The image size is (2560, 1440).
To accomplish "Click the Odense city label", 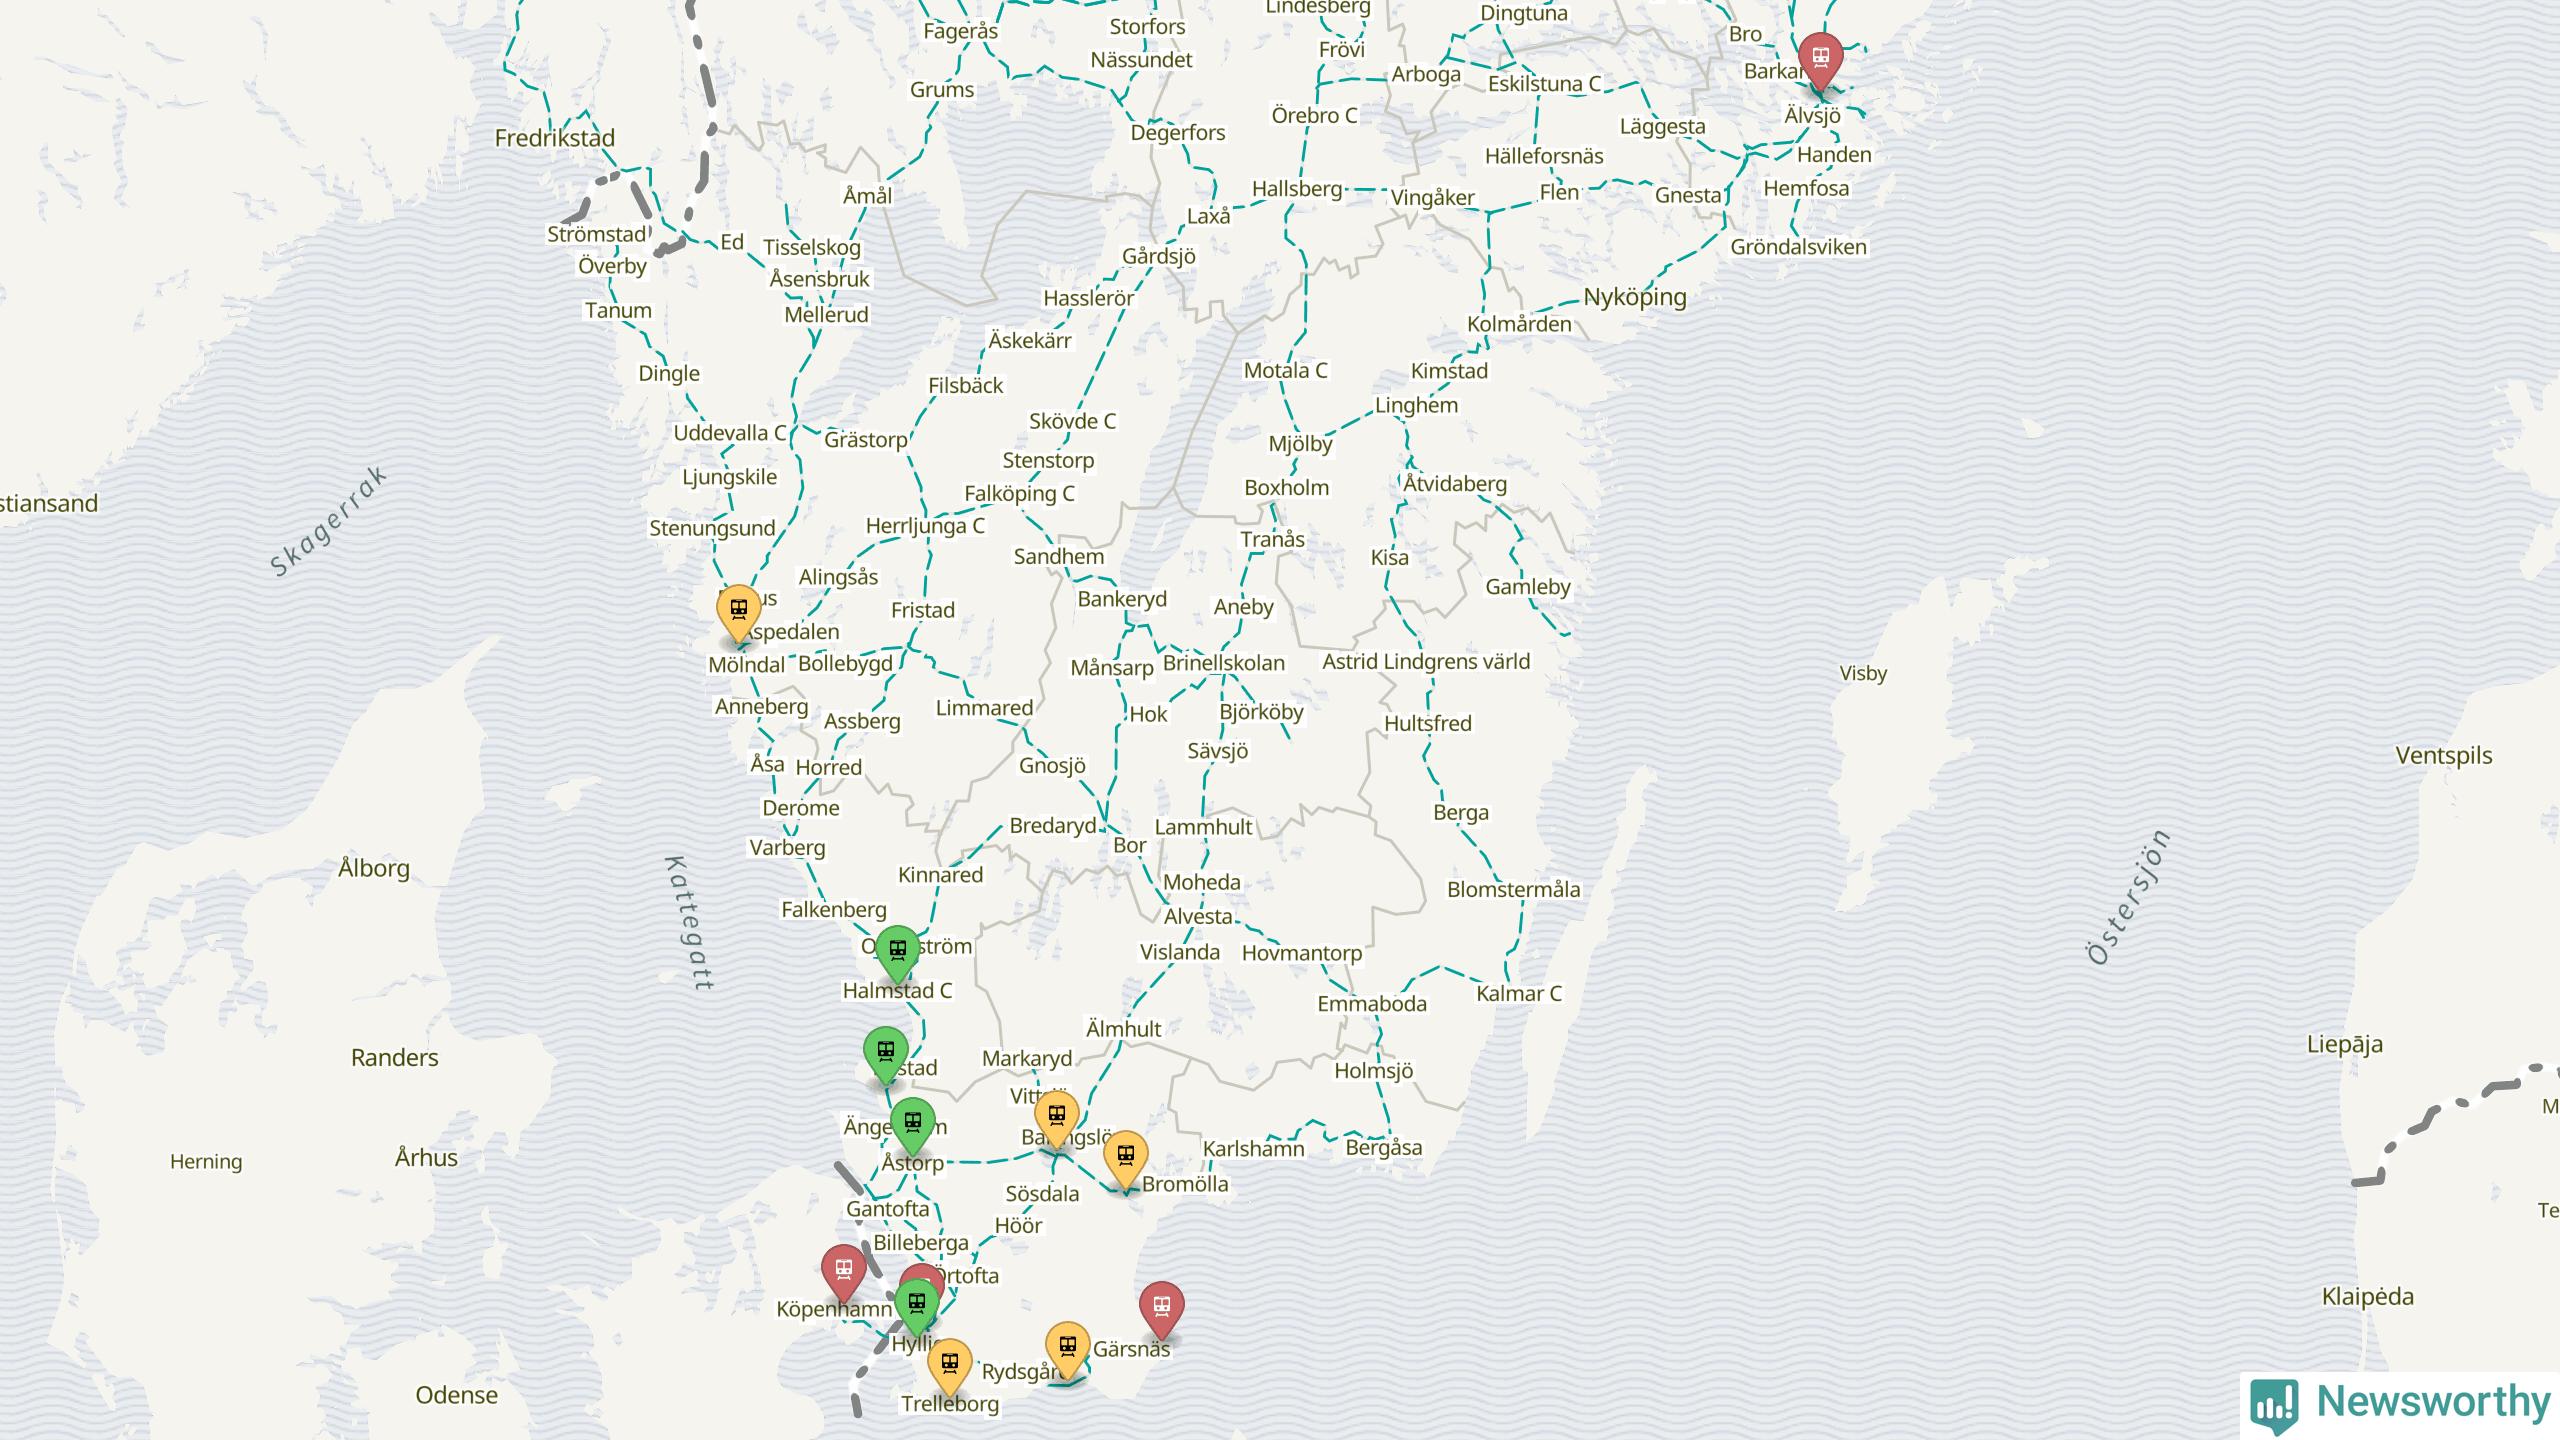I will [x=457, y=1395].
